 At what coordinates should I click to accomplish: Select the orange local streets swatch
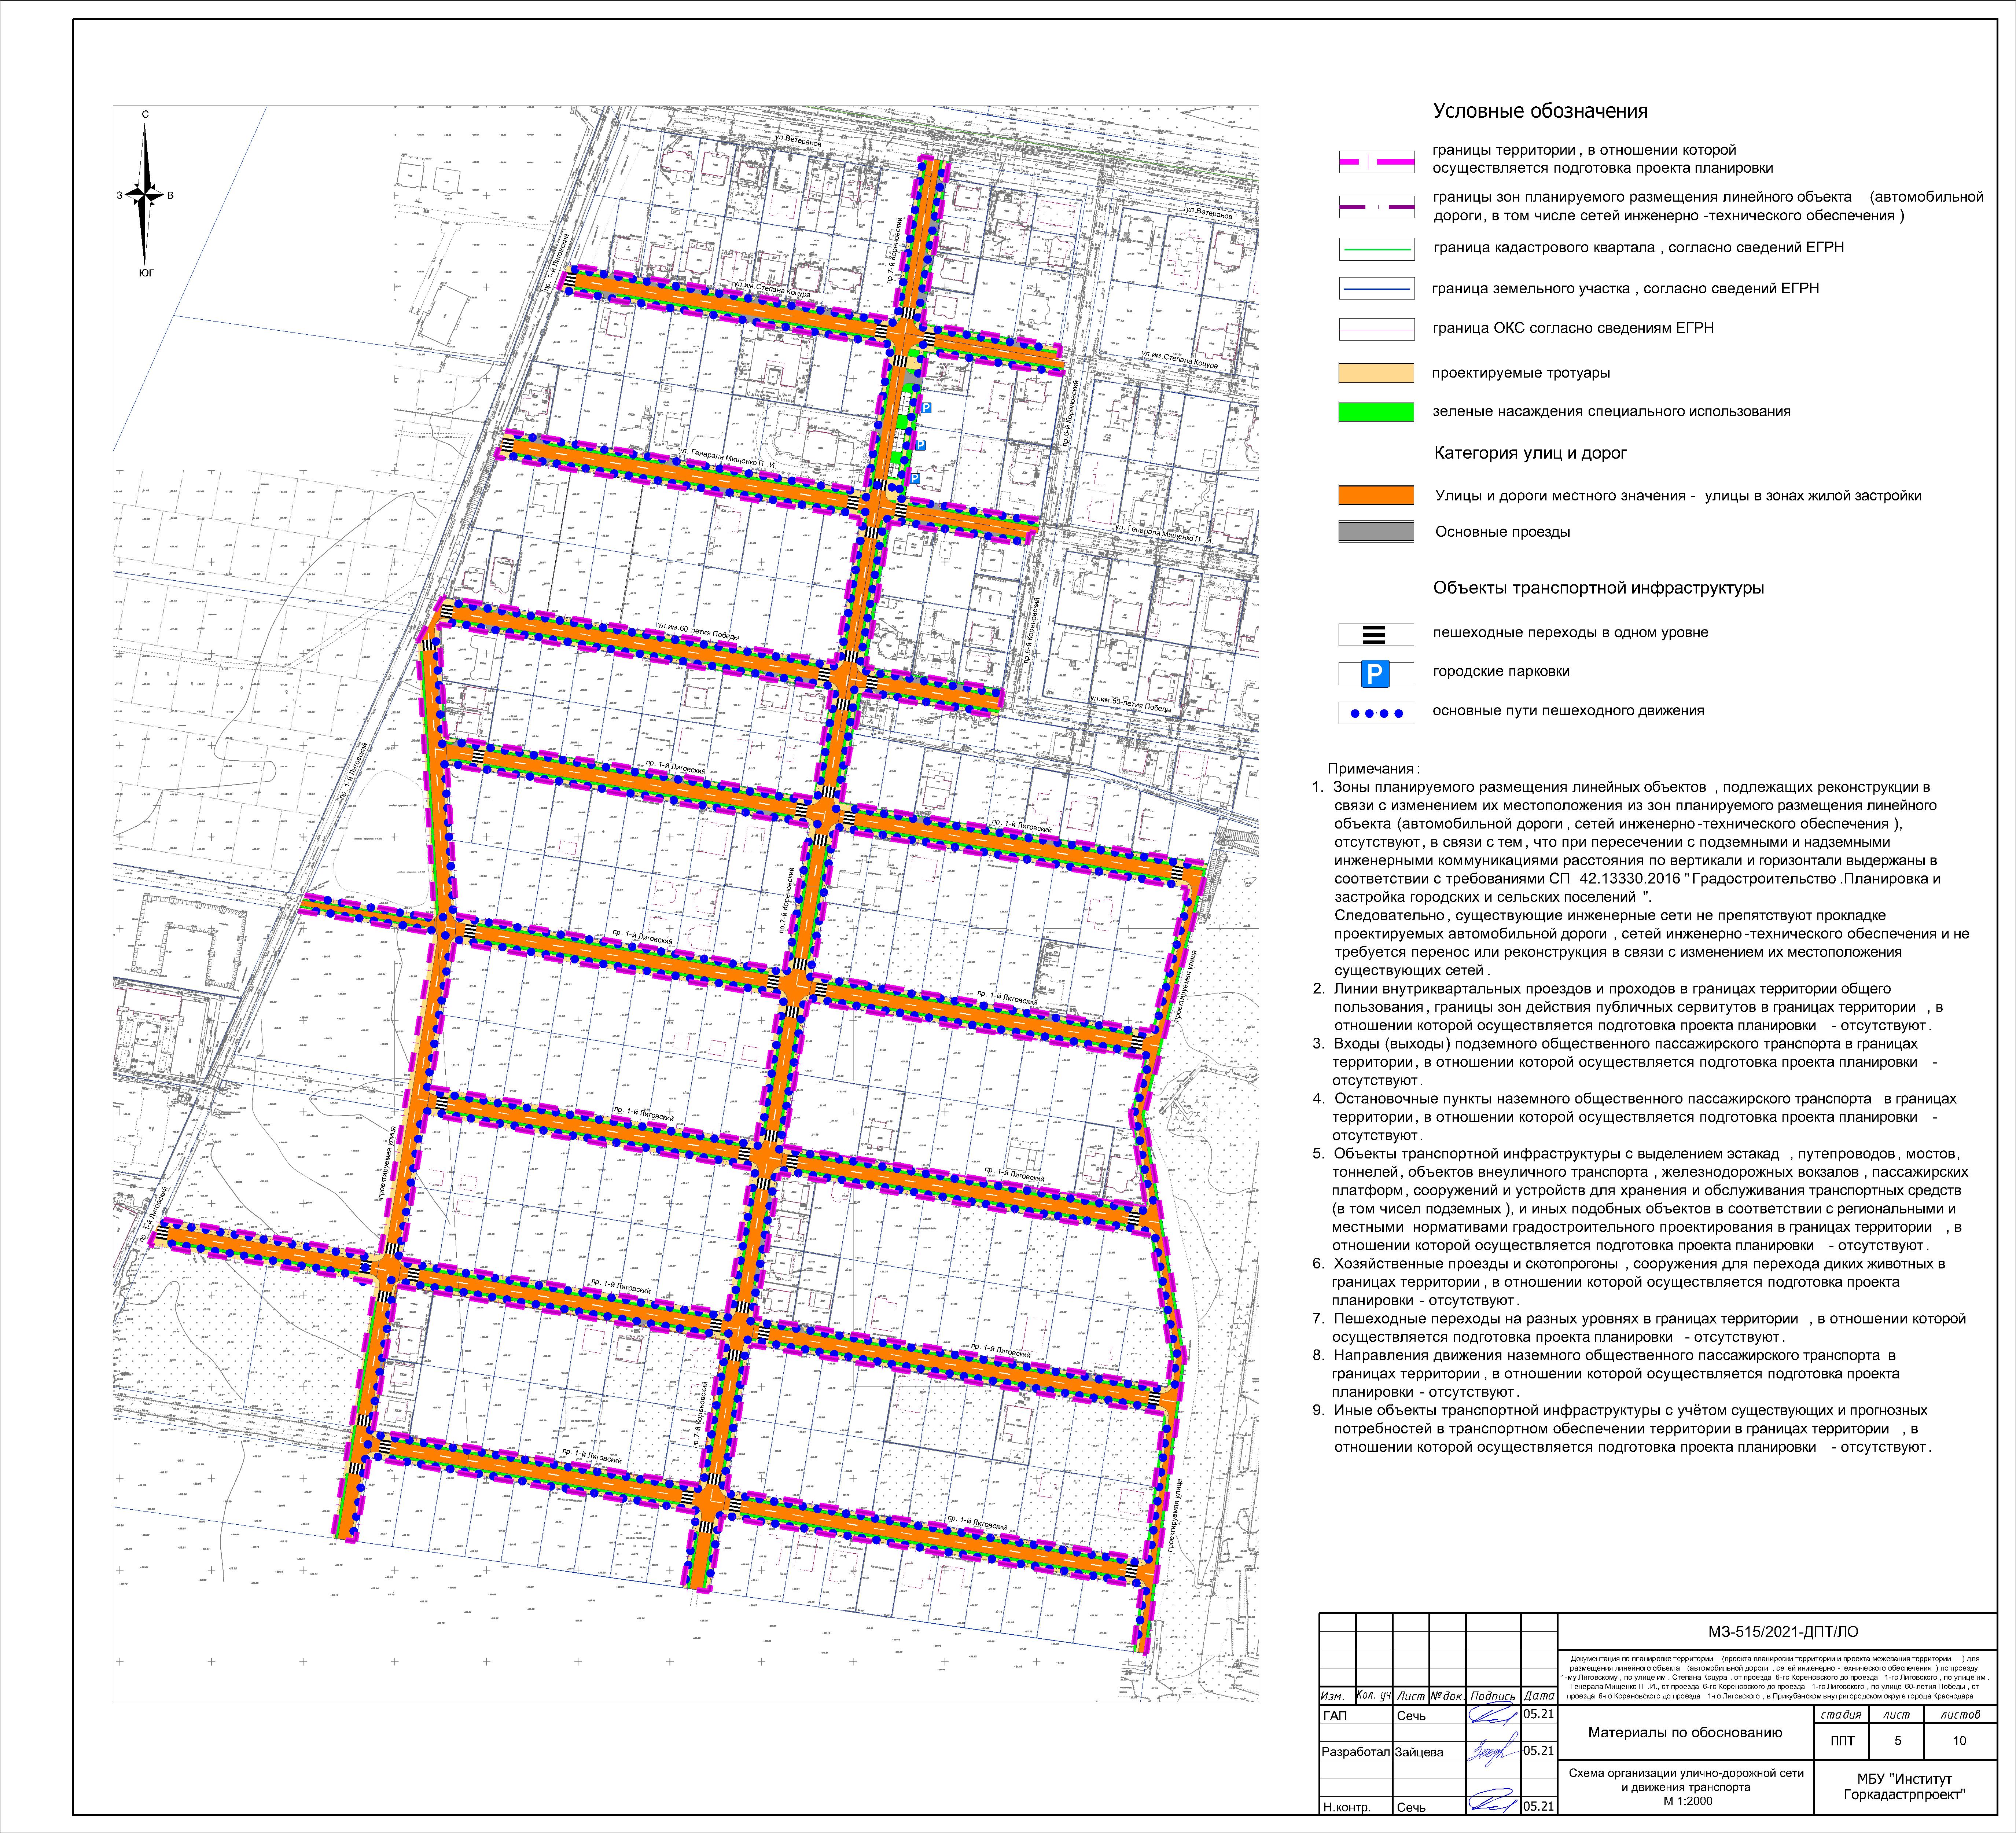(x=1376, y=495)
